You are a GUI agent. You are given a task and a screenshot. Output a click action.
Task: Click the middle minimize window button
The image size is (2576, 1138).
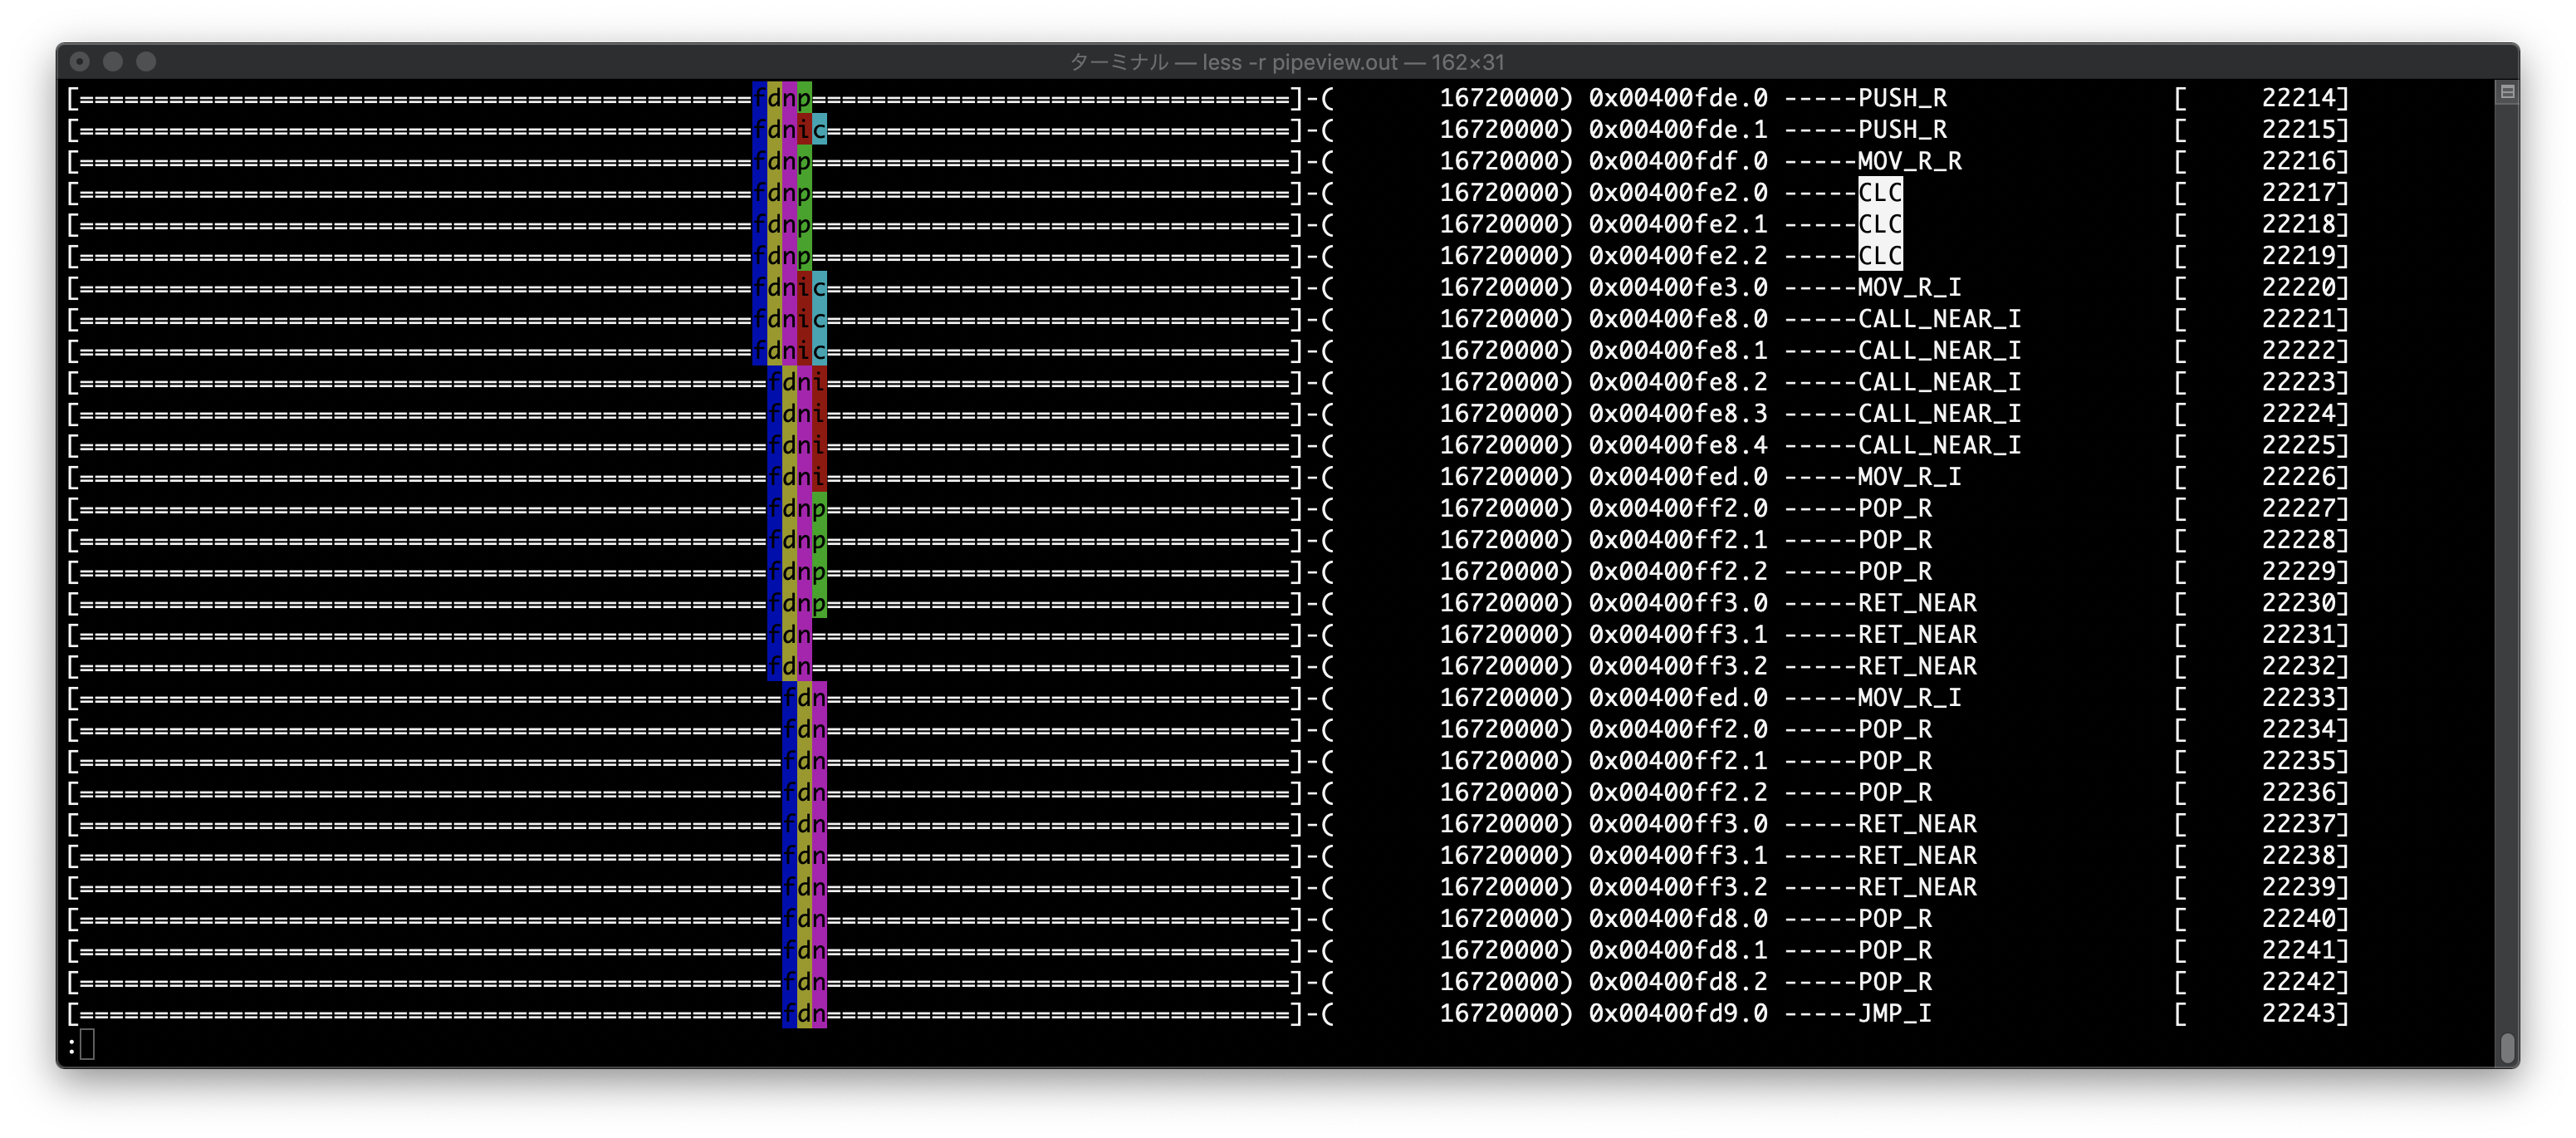click(113, 62)
